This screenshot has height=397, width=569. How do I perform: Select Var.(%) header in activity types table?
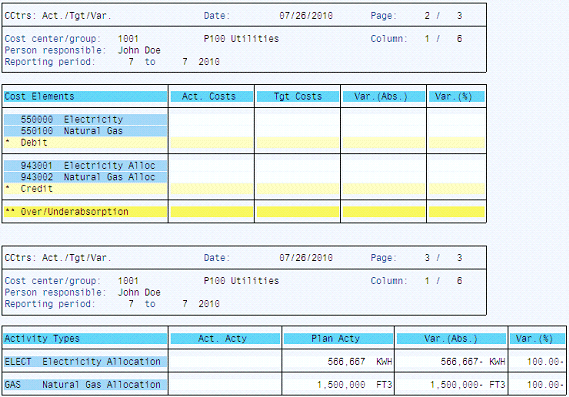(537, 339)
